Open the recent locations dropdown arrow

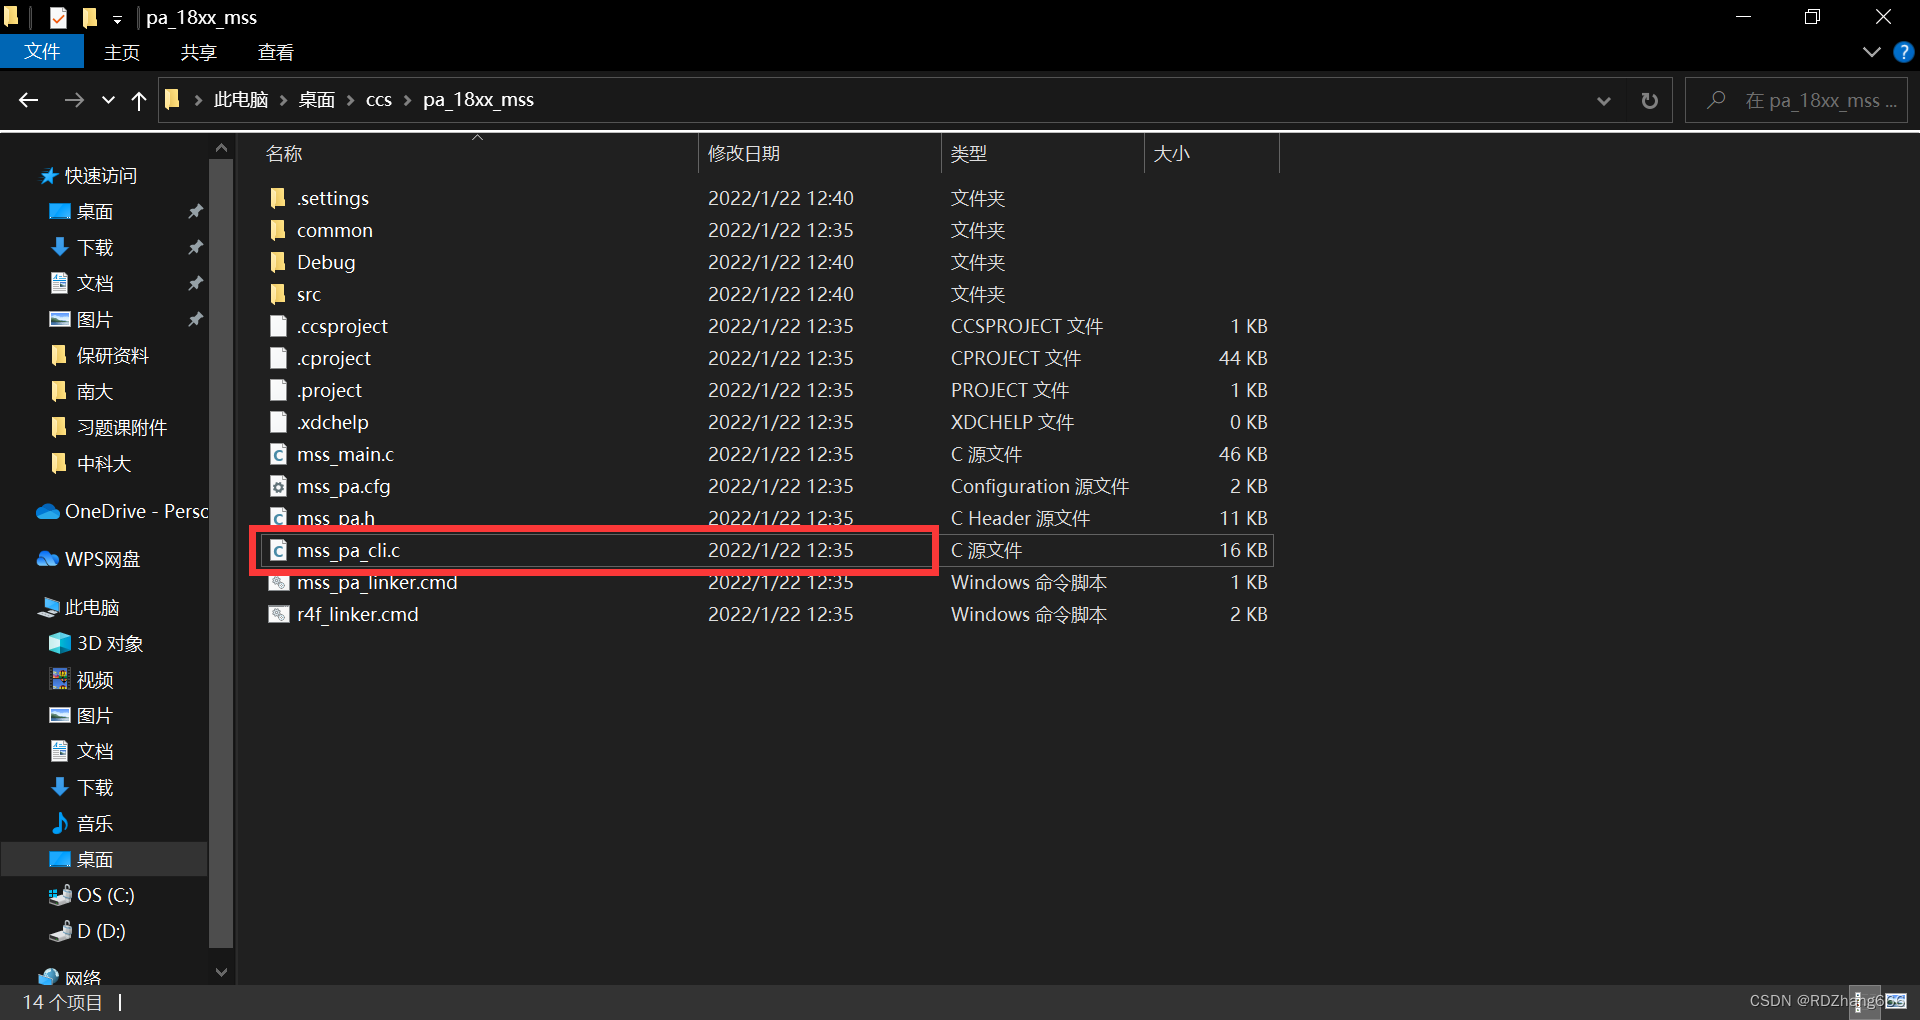pos(108,100)
